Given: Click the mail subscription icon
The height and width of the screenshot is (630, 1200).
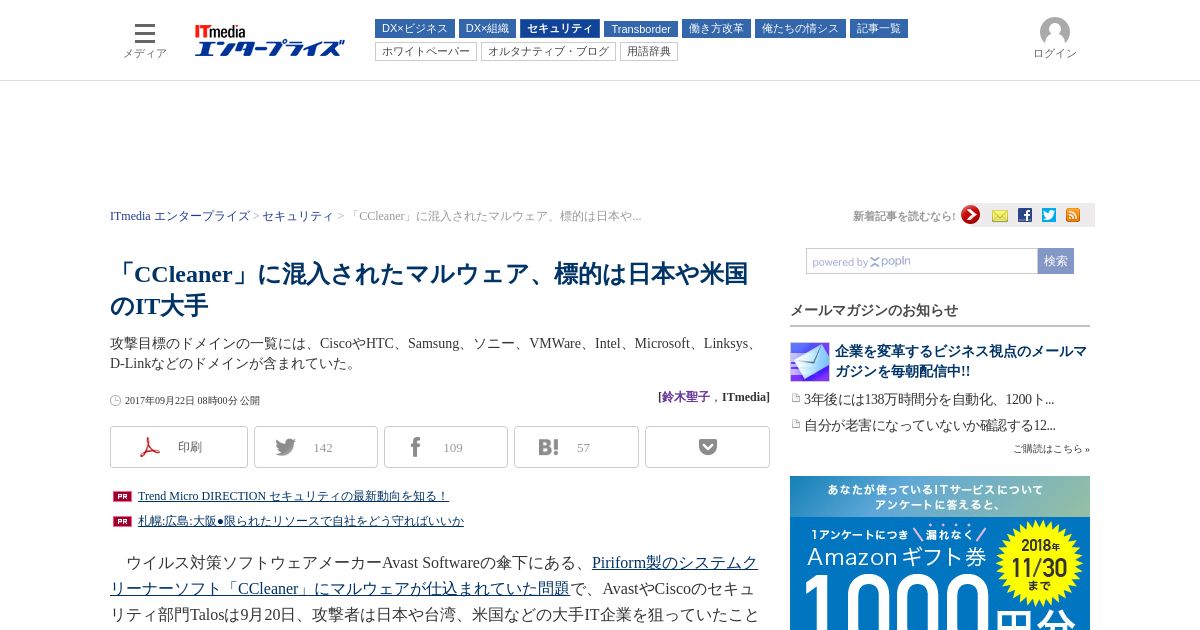Looking at the screenshot, I should click(x=1000, y=215).
